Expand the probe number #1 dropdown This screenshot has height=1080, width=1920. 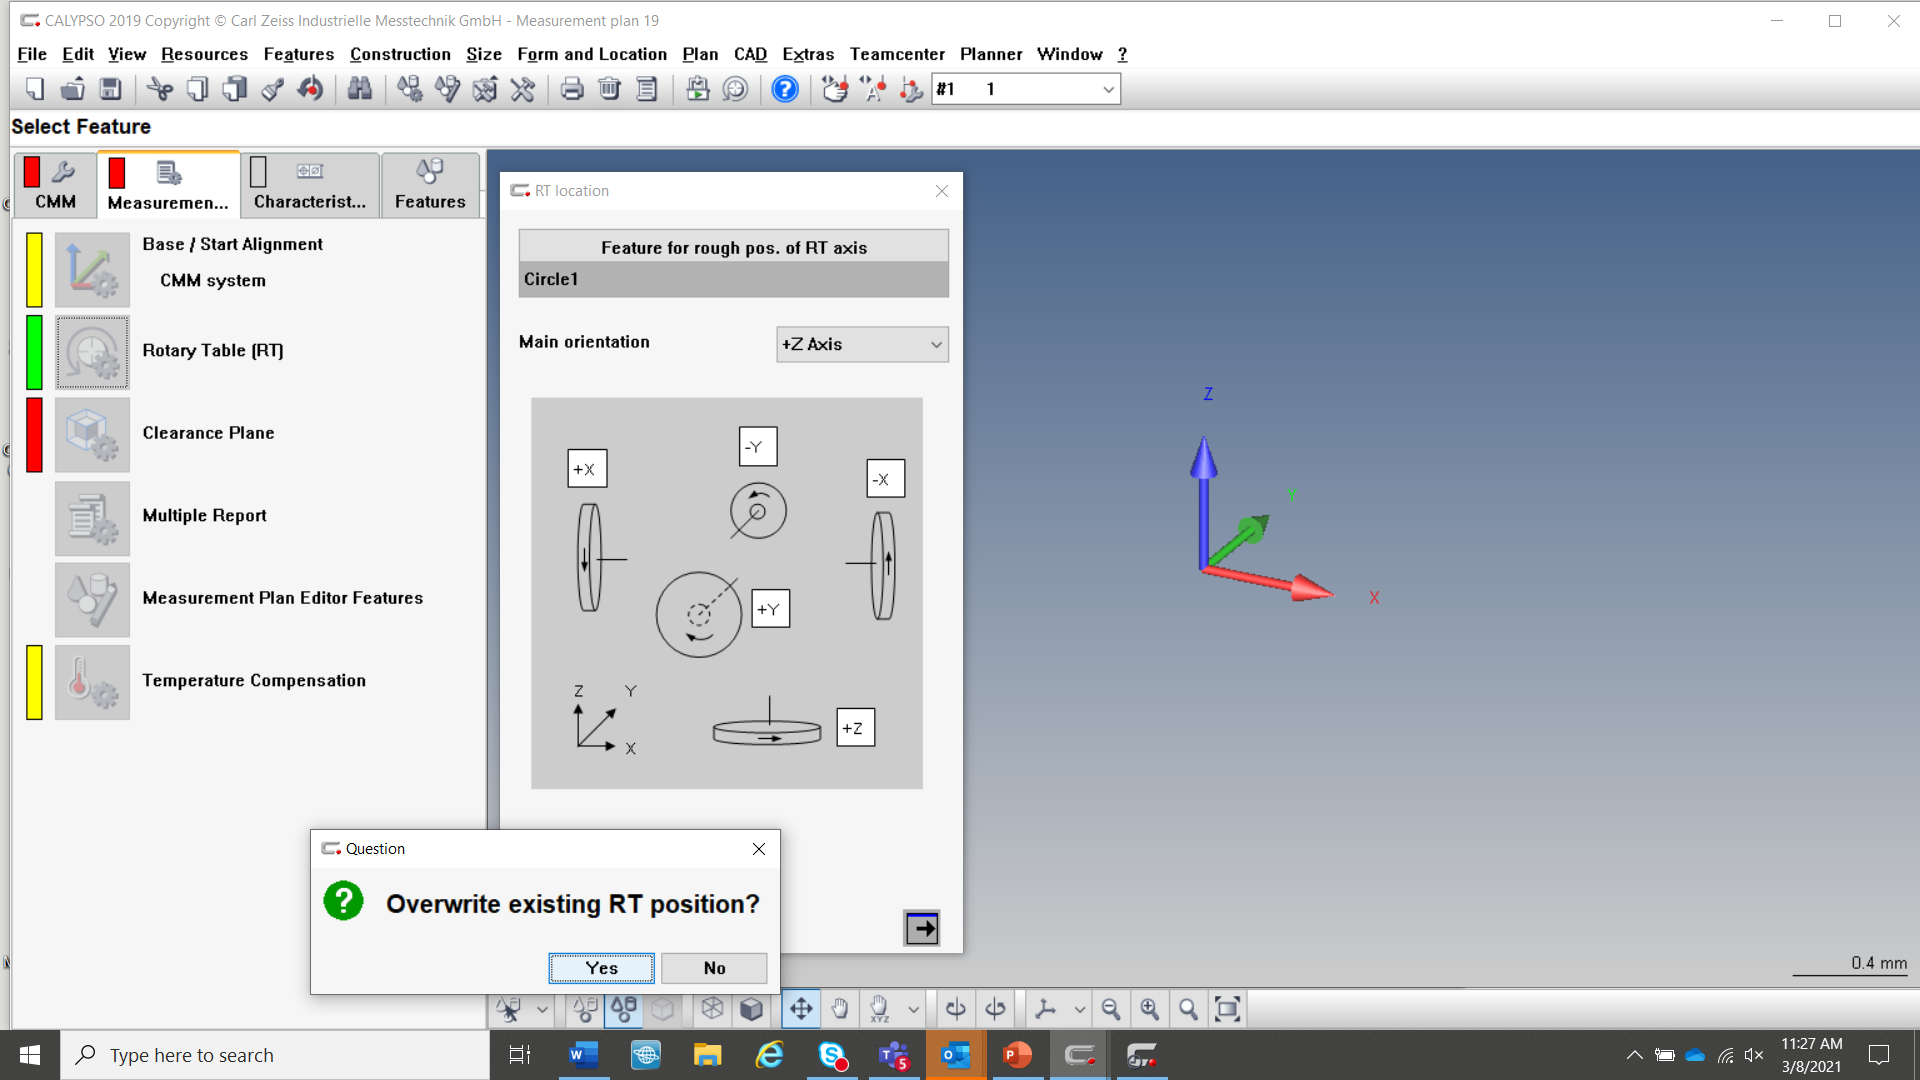coord(1107,89)
